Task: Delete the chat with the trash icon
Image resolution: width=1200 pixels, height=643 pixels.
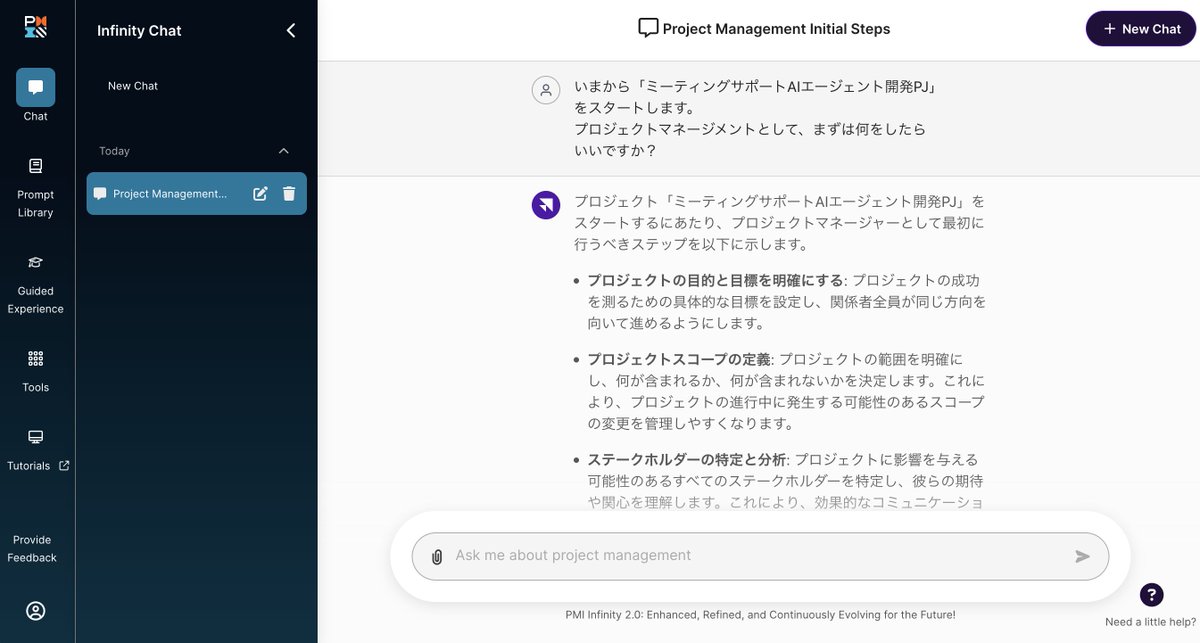Action: coord(288,194)
